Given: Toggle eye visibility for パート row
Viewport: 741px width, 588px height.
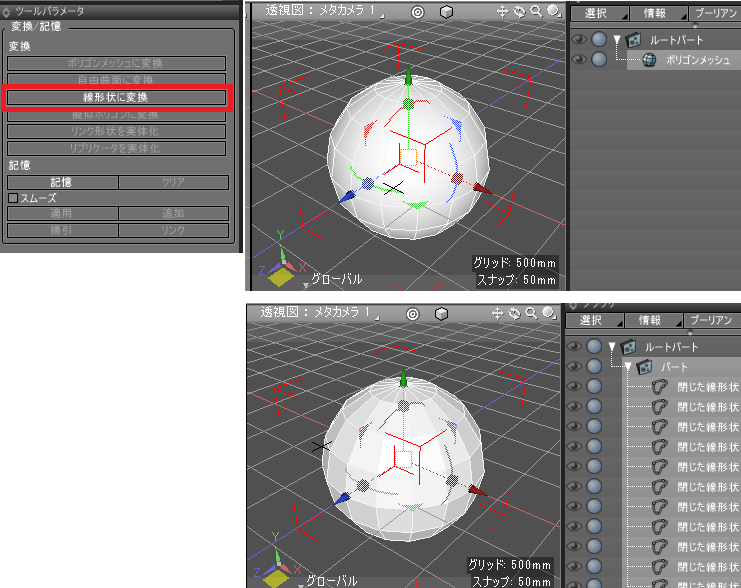Looking at the screenshot, I should pyautogui.click(x=574, y=366).
